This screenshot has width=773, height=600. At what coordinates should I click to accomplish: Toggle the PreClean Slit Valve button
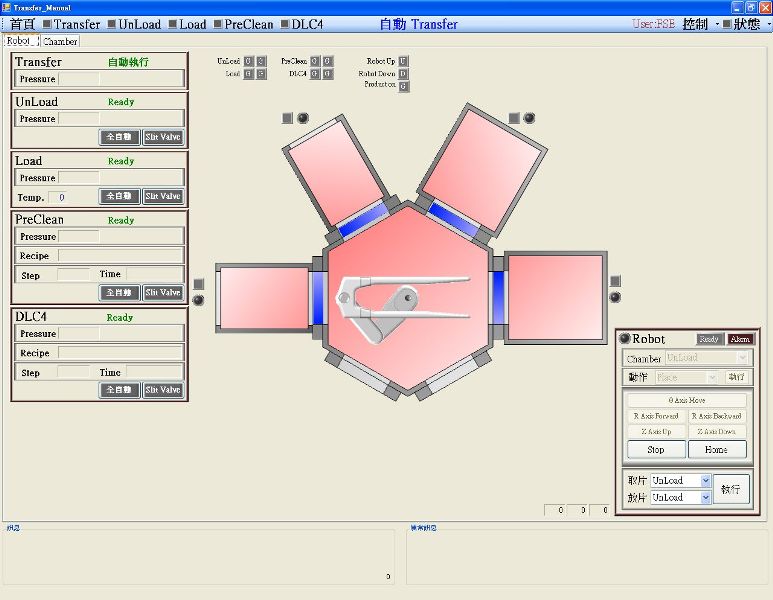click(x=163, y=293)
